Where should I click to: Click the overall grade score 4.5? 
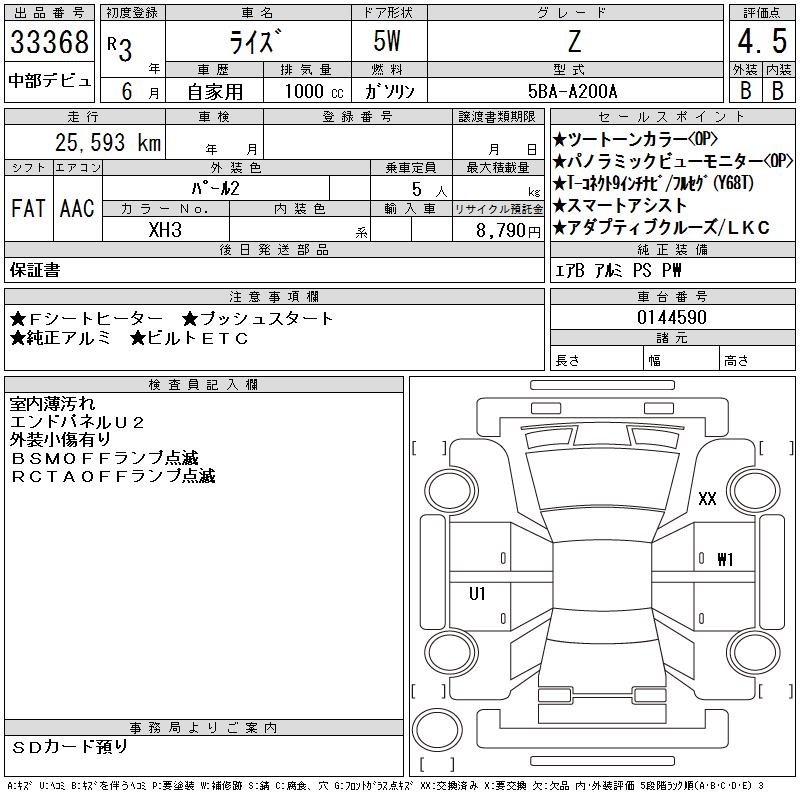pos(762,41)
